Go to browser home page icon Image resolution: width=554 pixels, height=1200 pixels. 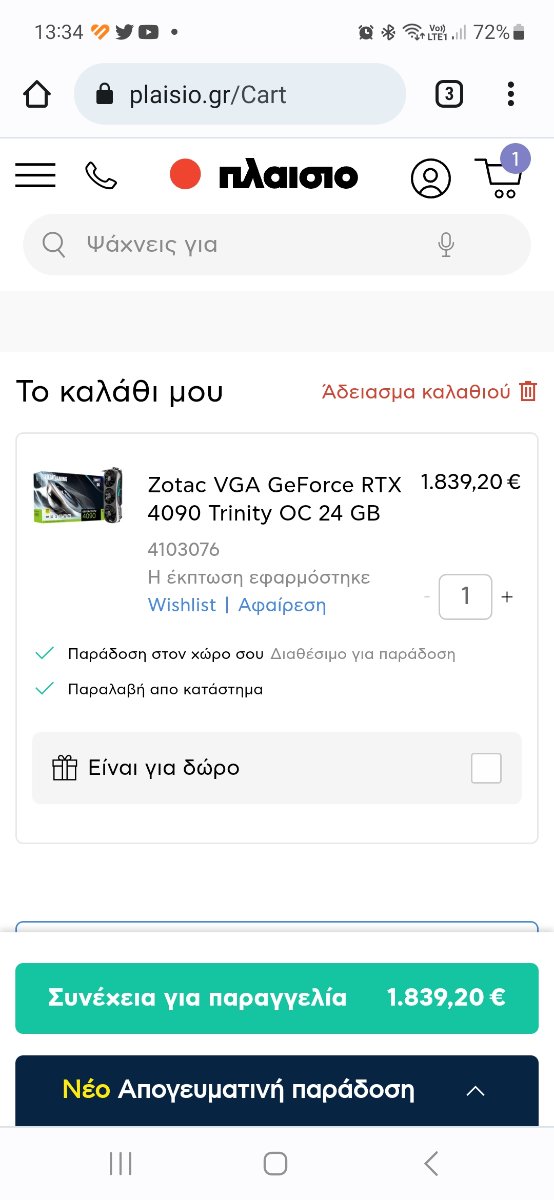37,94
